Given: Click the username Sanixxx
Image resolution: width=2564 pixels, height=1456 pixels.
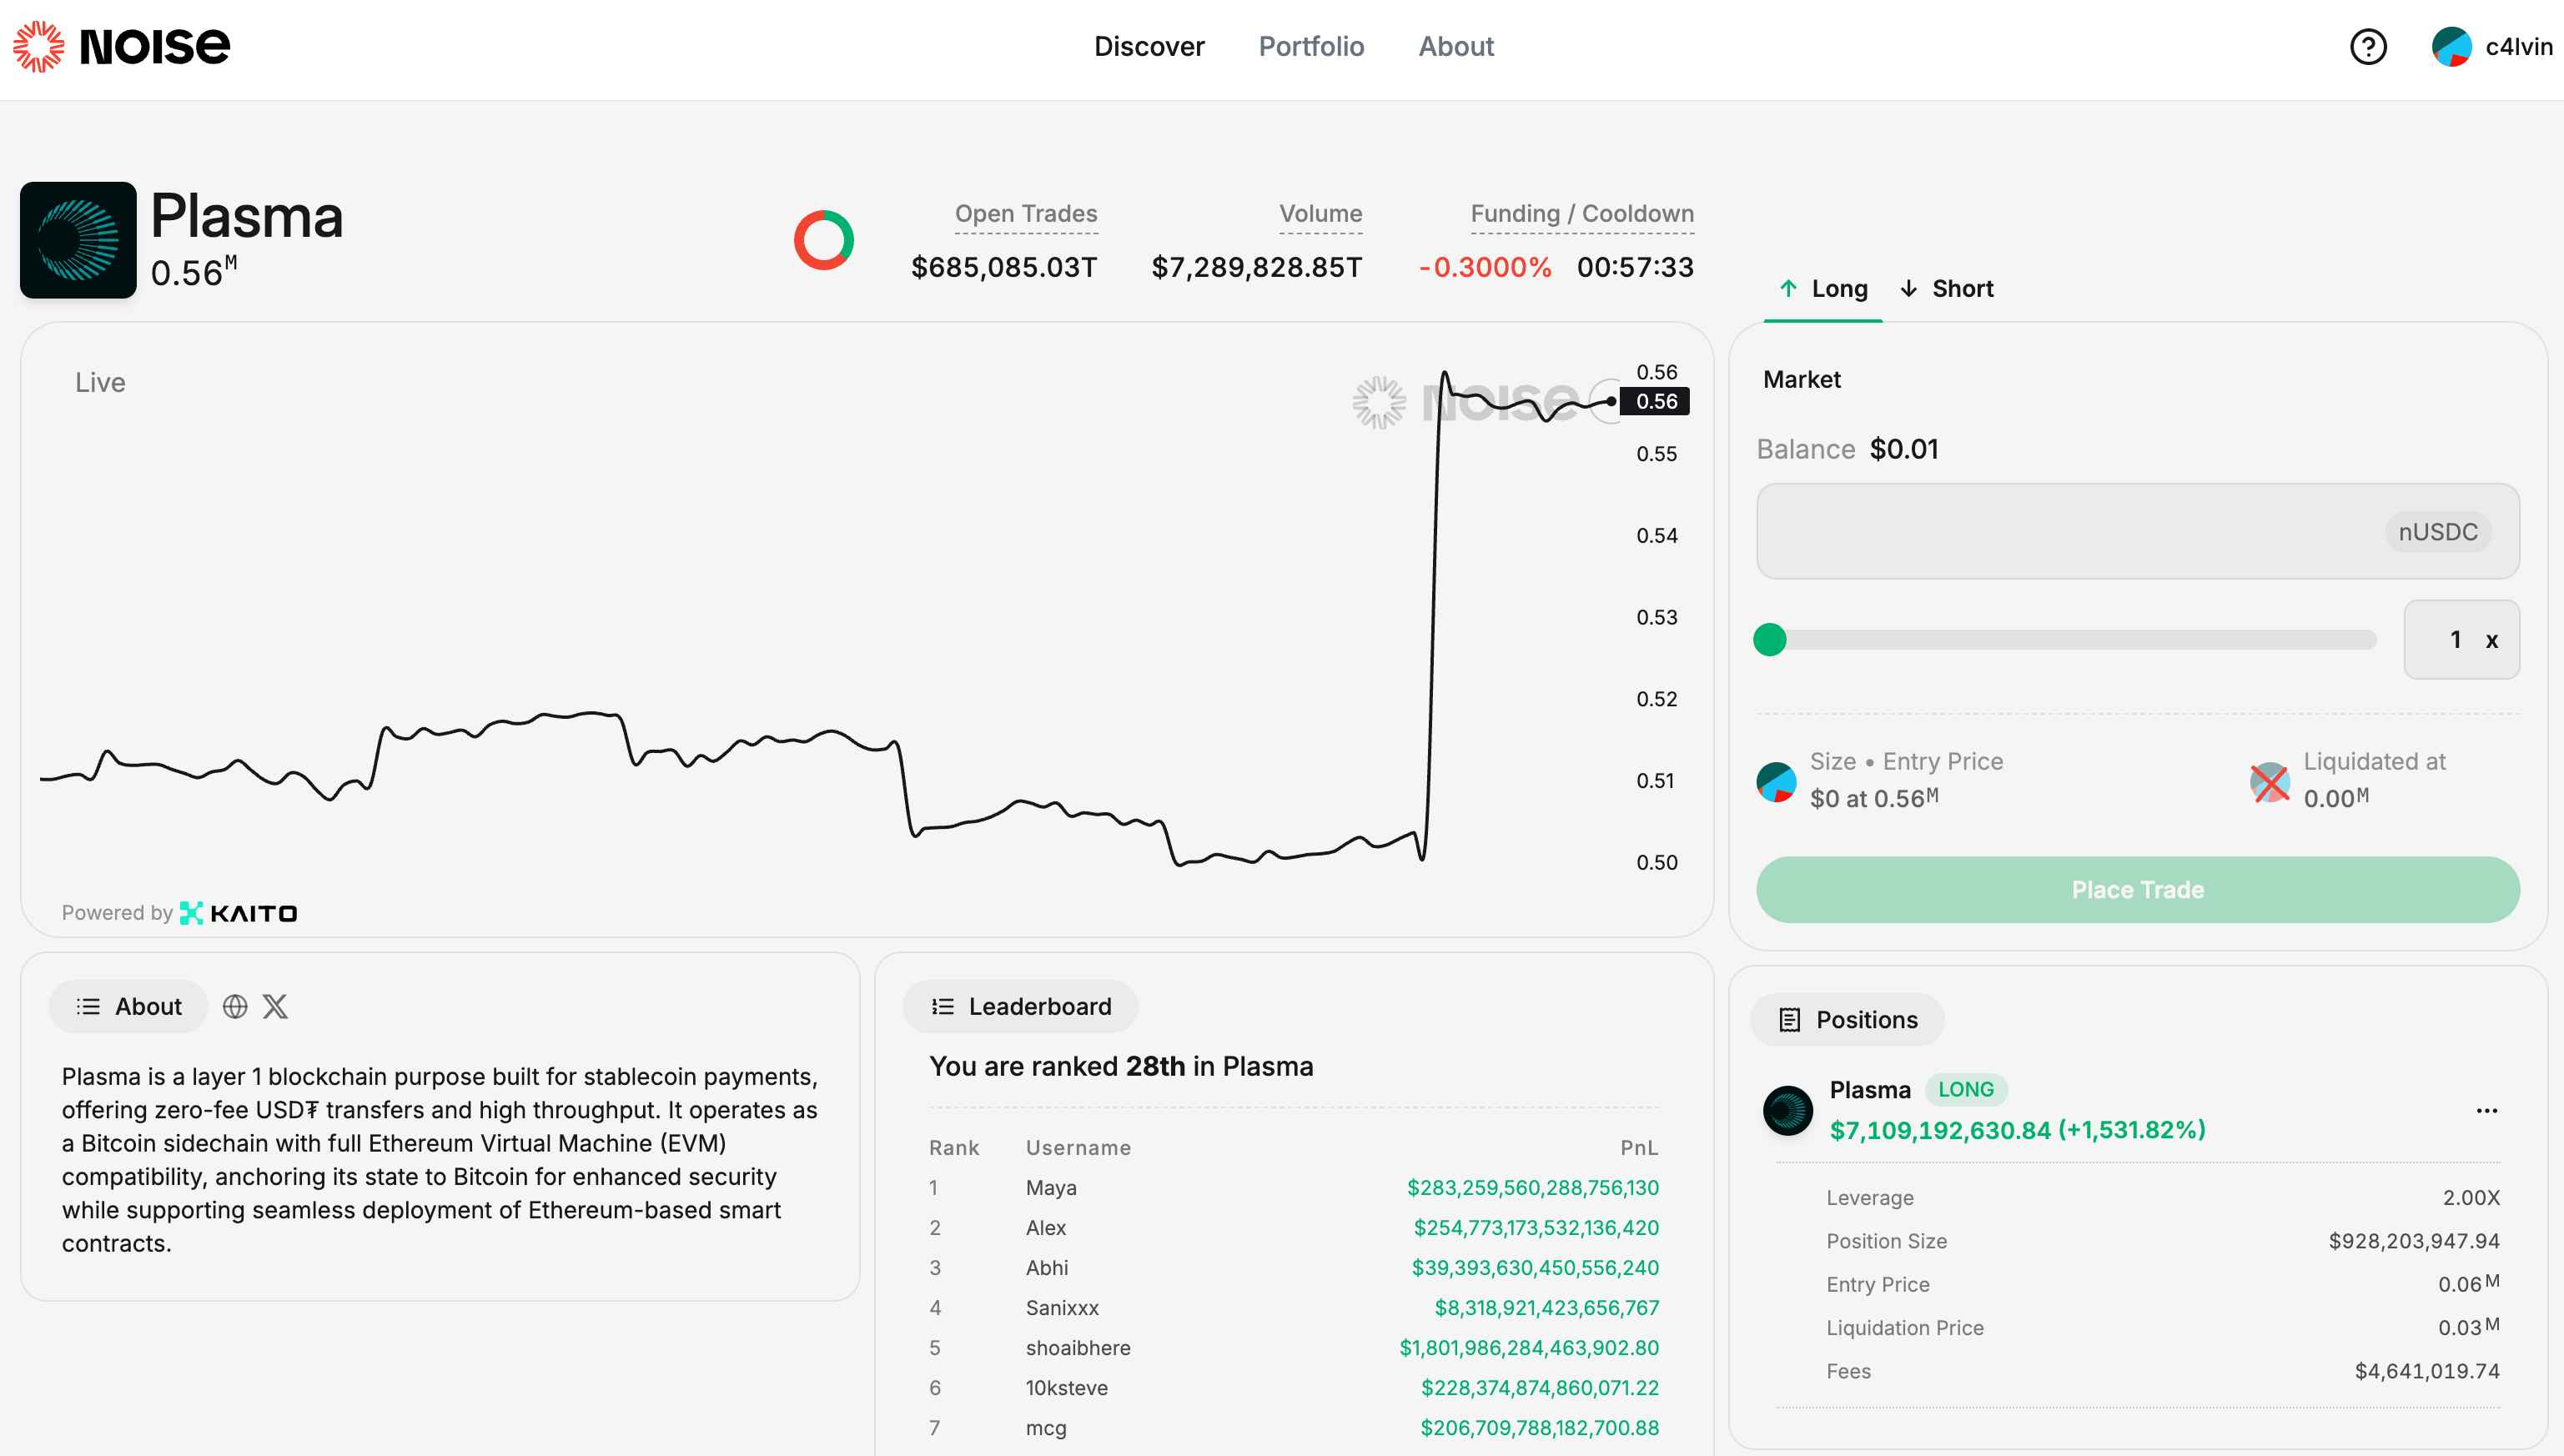Looking at the screenshot, I should 1062,1308.
